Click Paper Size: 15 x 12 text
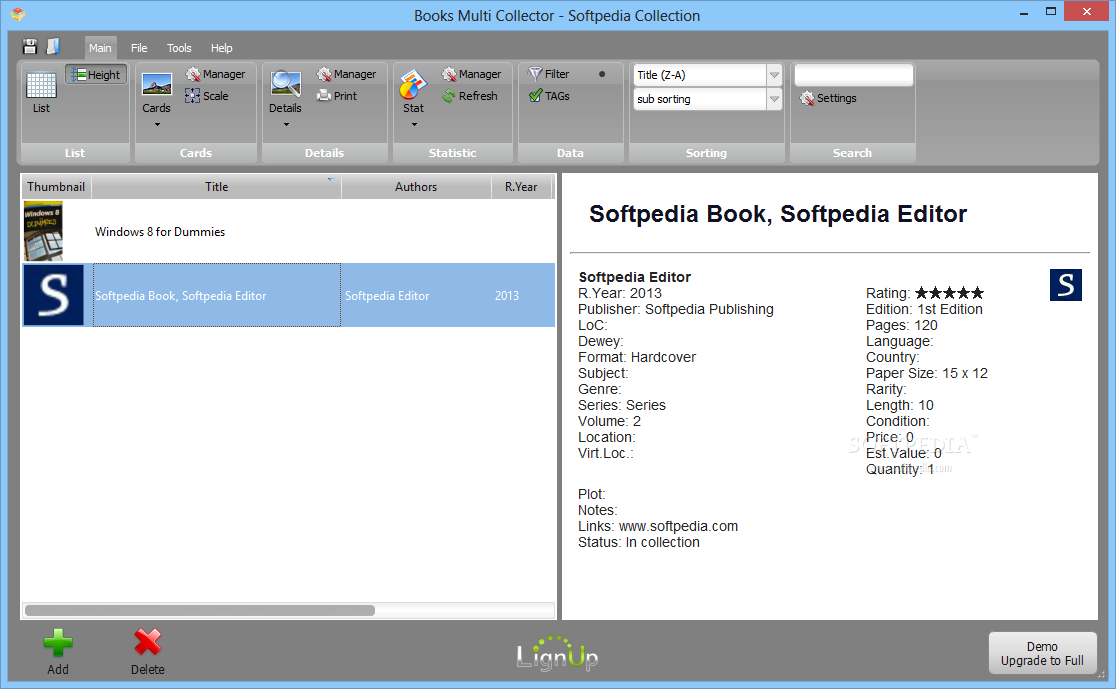 click(927, 373)
